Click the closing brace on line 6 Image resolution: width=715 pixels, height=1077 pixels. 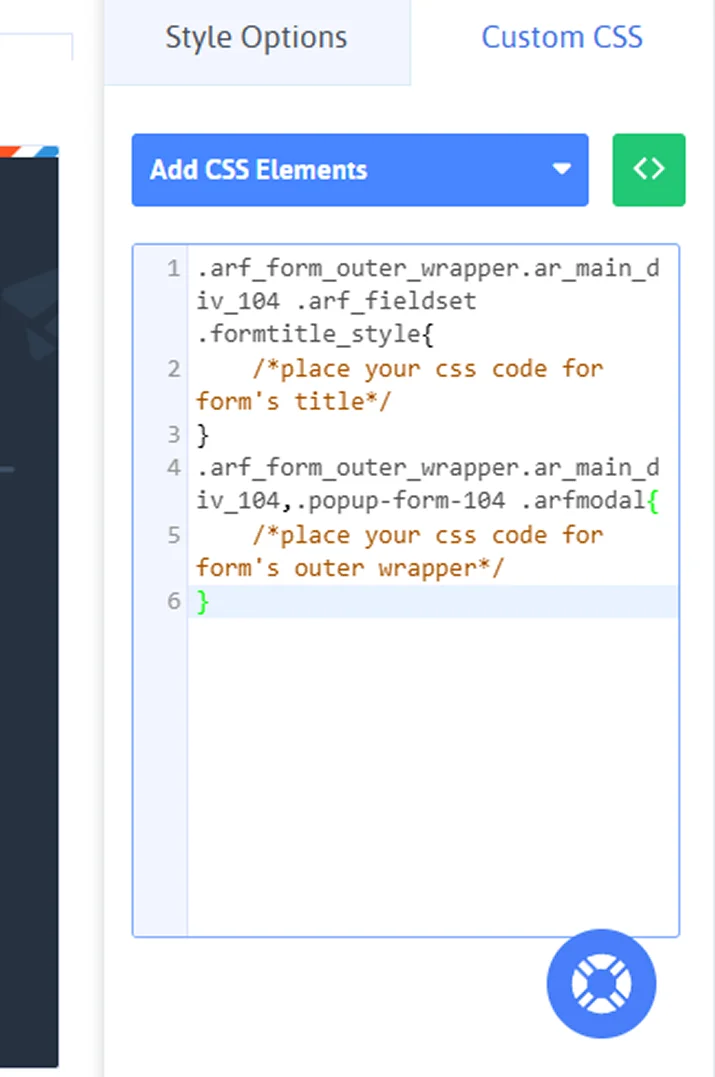point(203,602)
